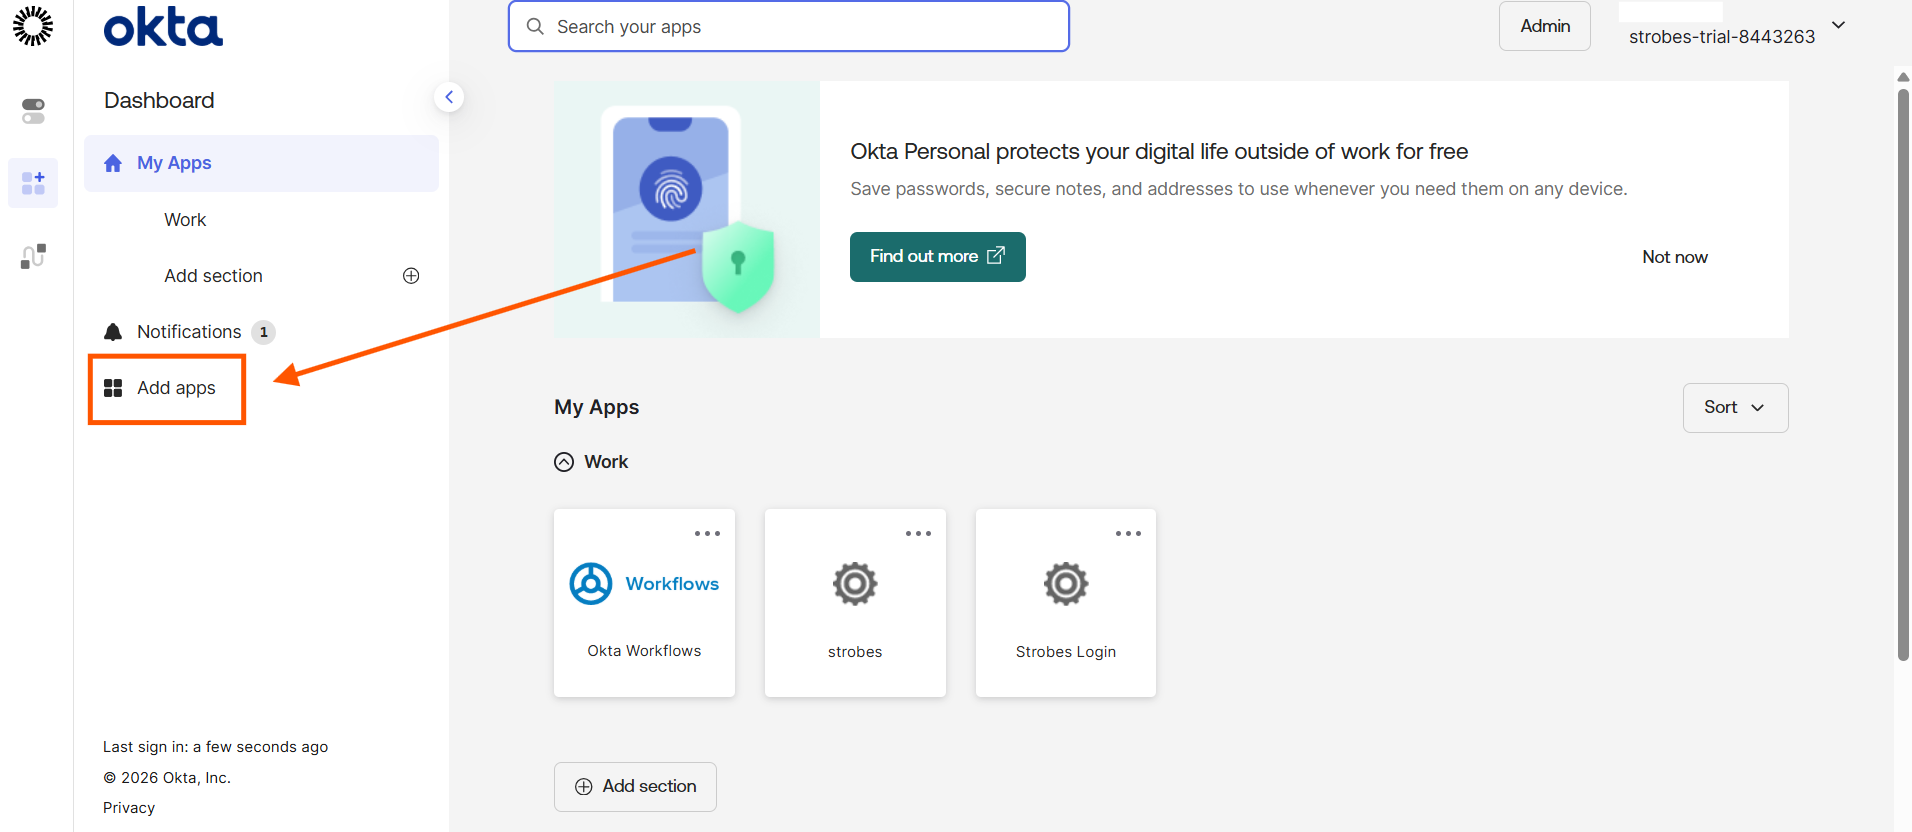Choose Add section in the sidebar
This screenshot has width=1912, height=832.
pyautogui.click(x=214, y=276)
